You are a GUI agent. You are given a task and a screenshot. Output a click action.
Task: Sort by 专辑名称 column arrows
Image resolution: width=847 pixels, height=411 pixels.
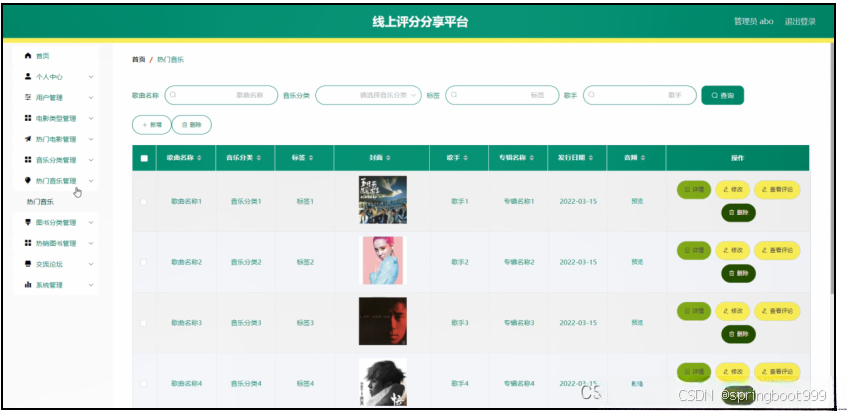click(x=533, y=158)
